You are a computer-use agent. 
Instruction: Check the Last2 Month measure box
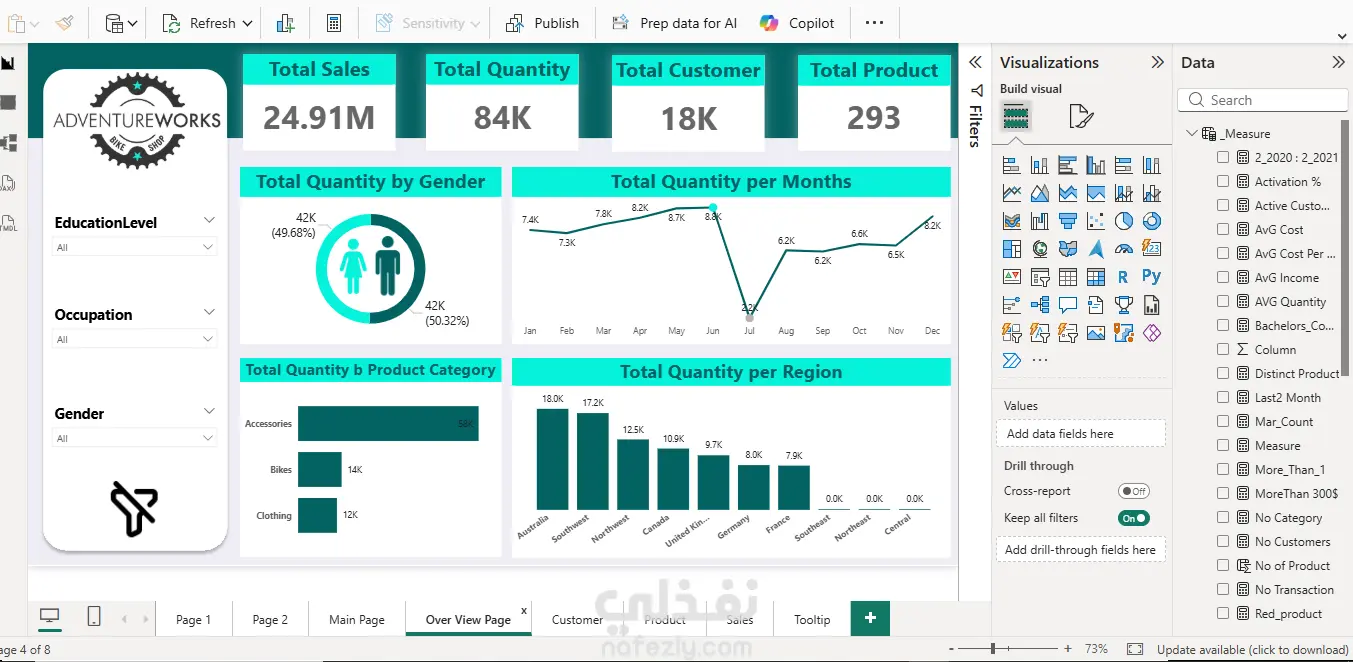pos(1223,397)
